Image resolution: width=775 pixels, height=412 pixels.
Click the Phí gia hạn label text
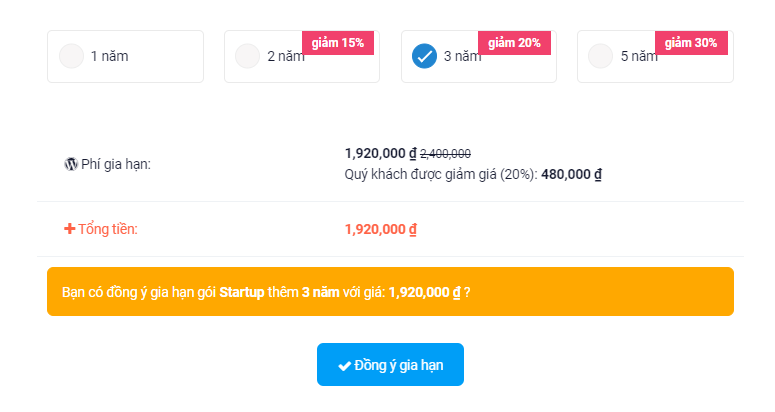point(116,165)
